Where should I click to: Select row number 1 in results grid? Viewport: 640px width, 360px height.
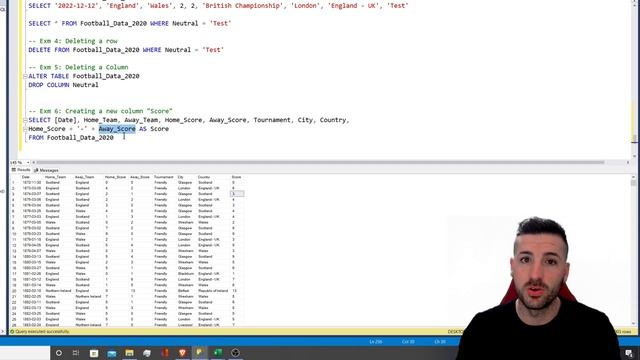coord(13,182)
